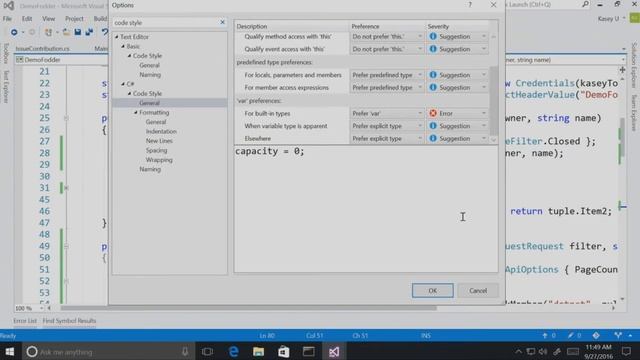This screenshot has width=640, height=360.
Task: Open the Toolbox side tab
Action: tap(6, 53)
